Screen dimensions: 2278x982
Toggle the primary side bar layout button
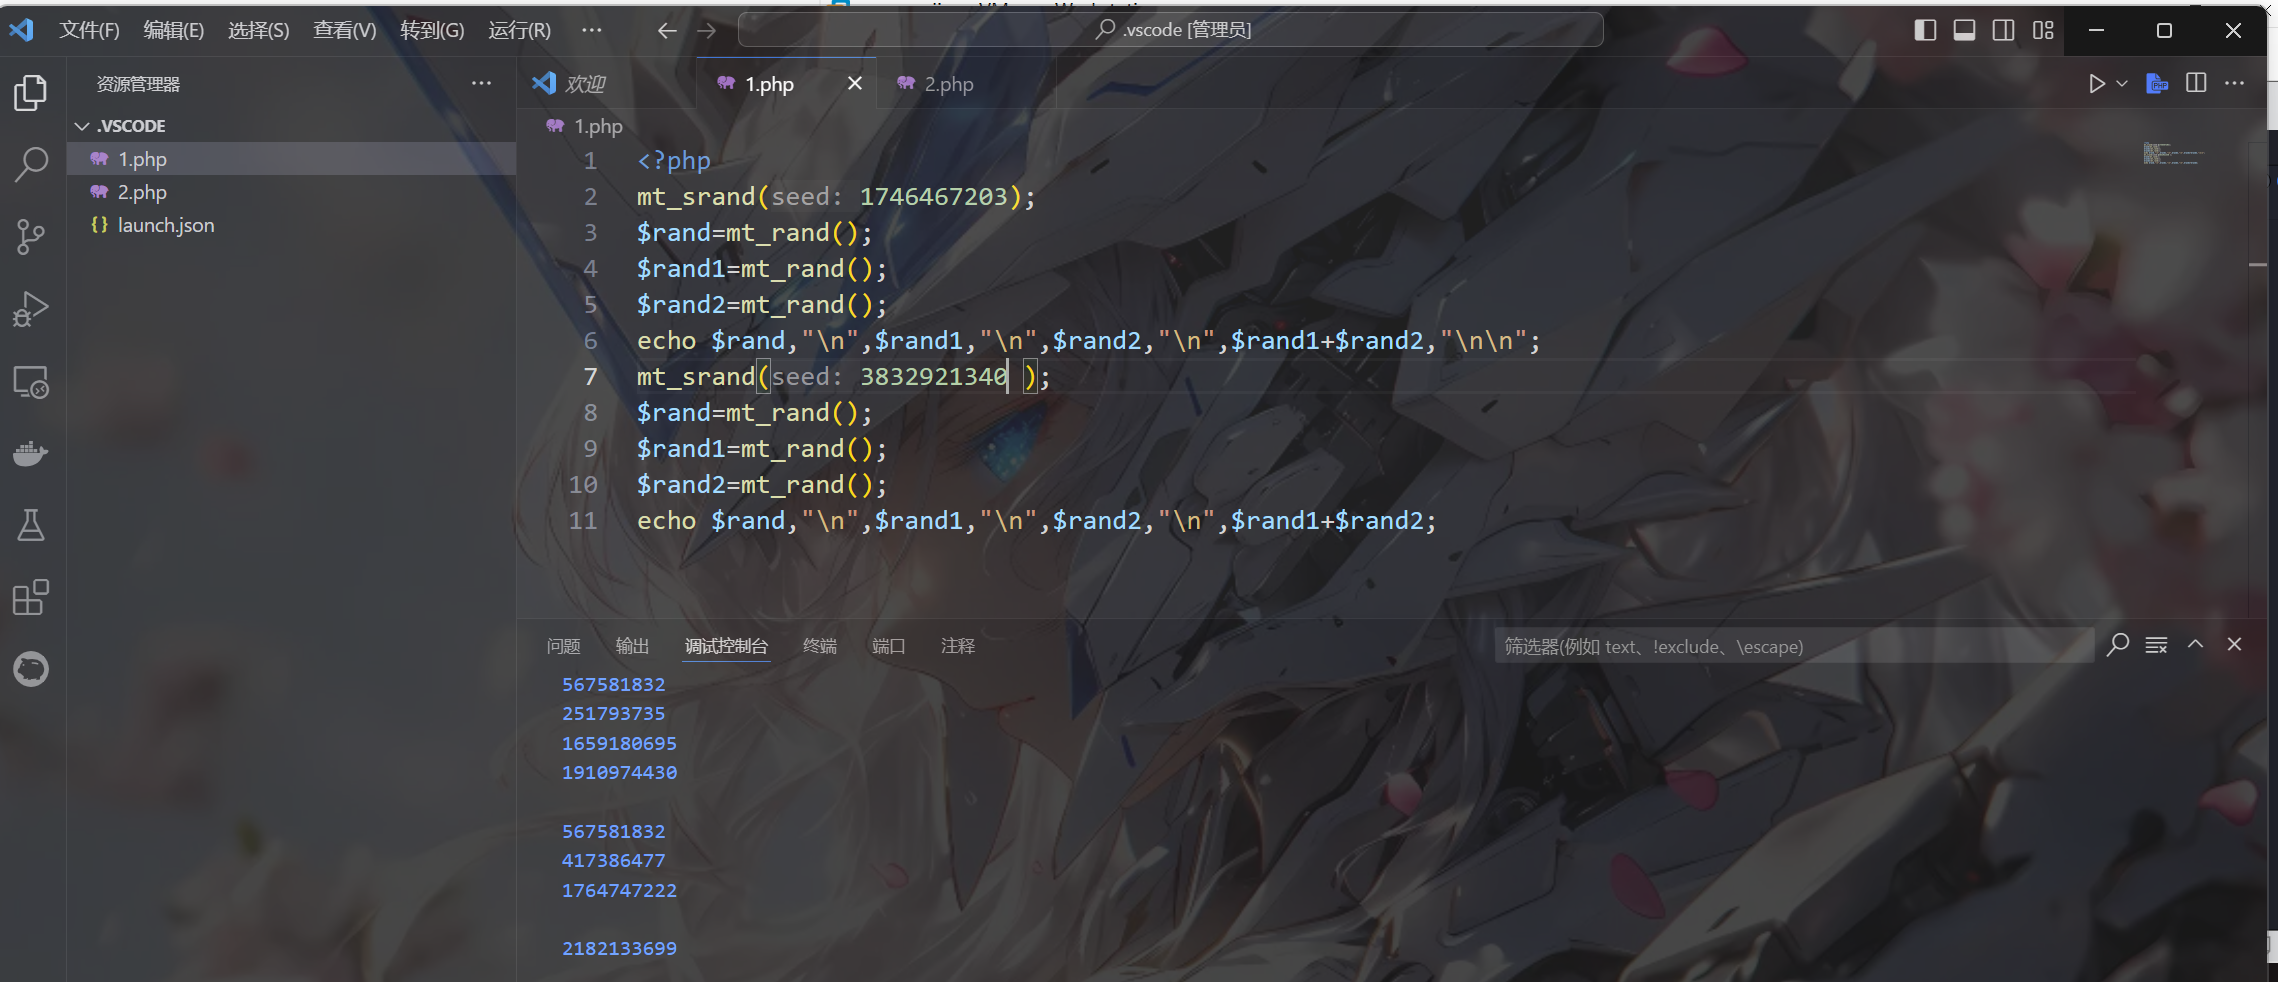pyautogui.click(x=1925, y=30)
